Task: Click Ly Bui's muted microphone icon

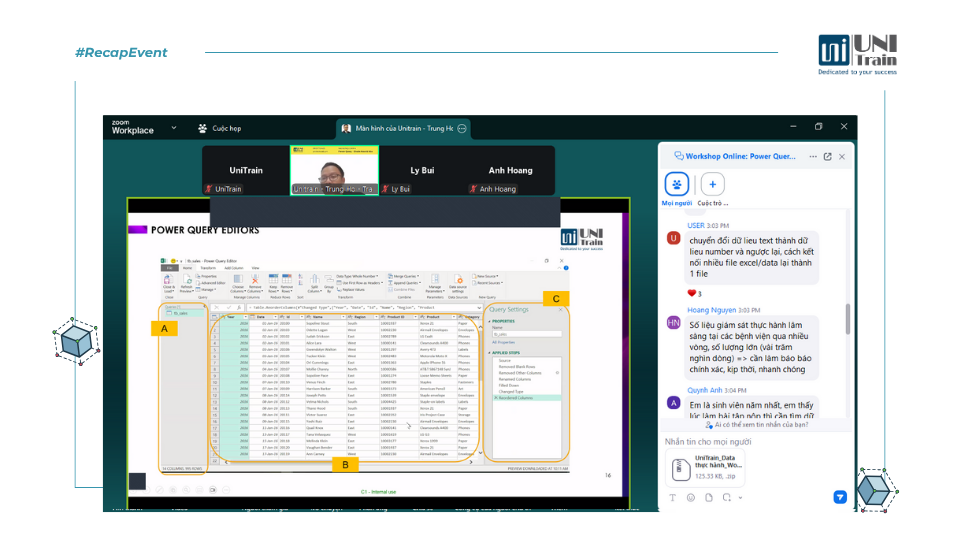Action: (385, 189)
